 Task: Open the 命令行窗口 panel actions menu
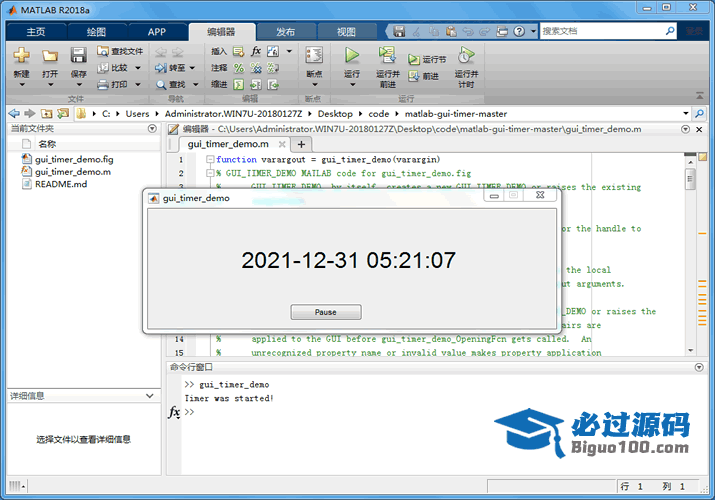699,367
